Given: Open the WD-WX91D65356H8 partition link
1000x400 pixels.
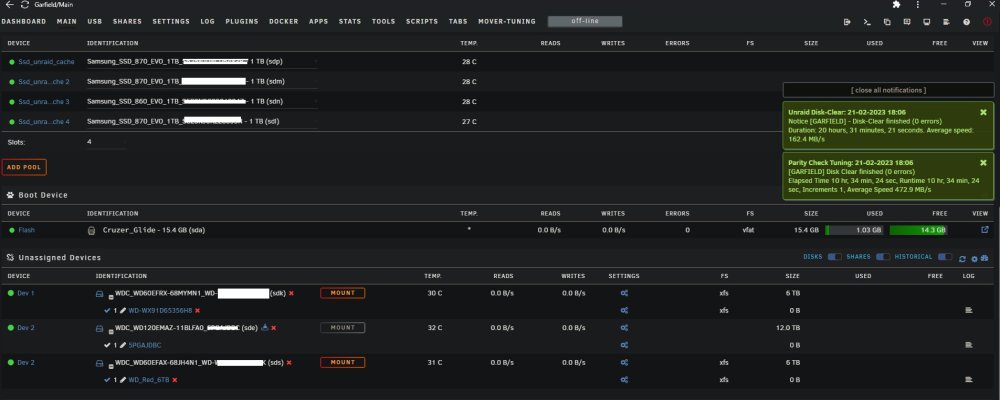Looking at the screenshot, I should (160, 310).
